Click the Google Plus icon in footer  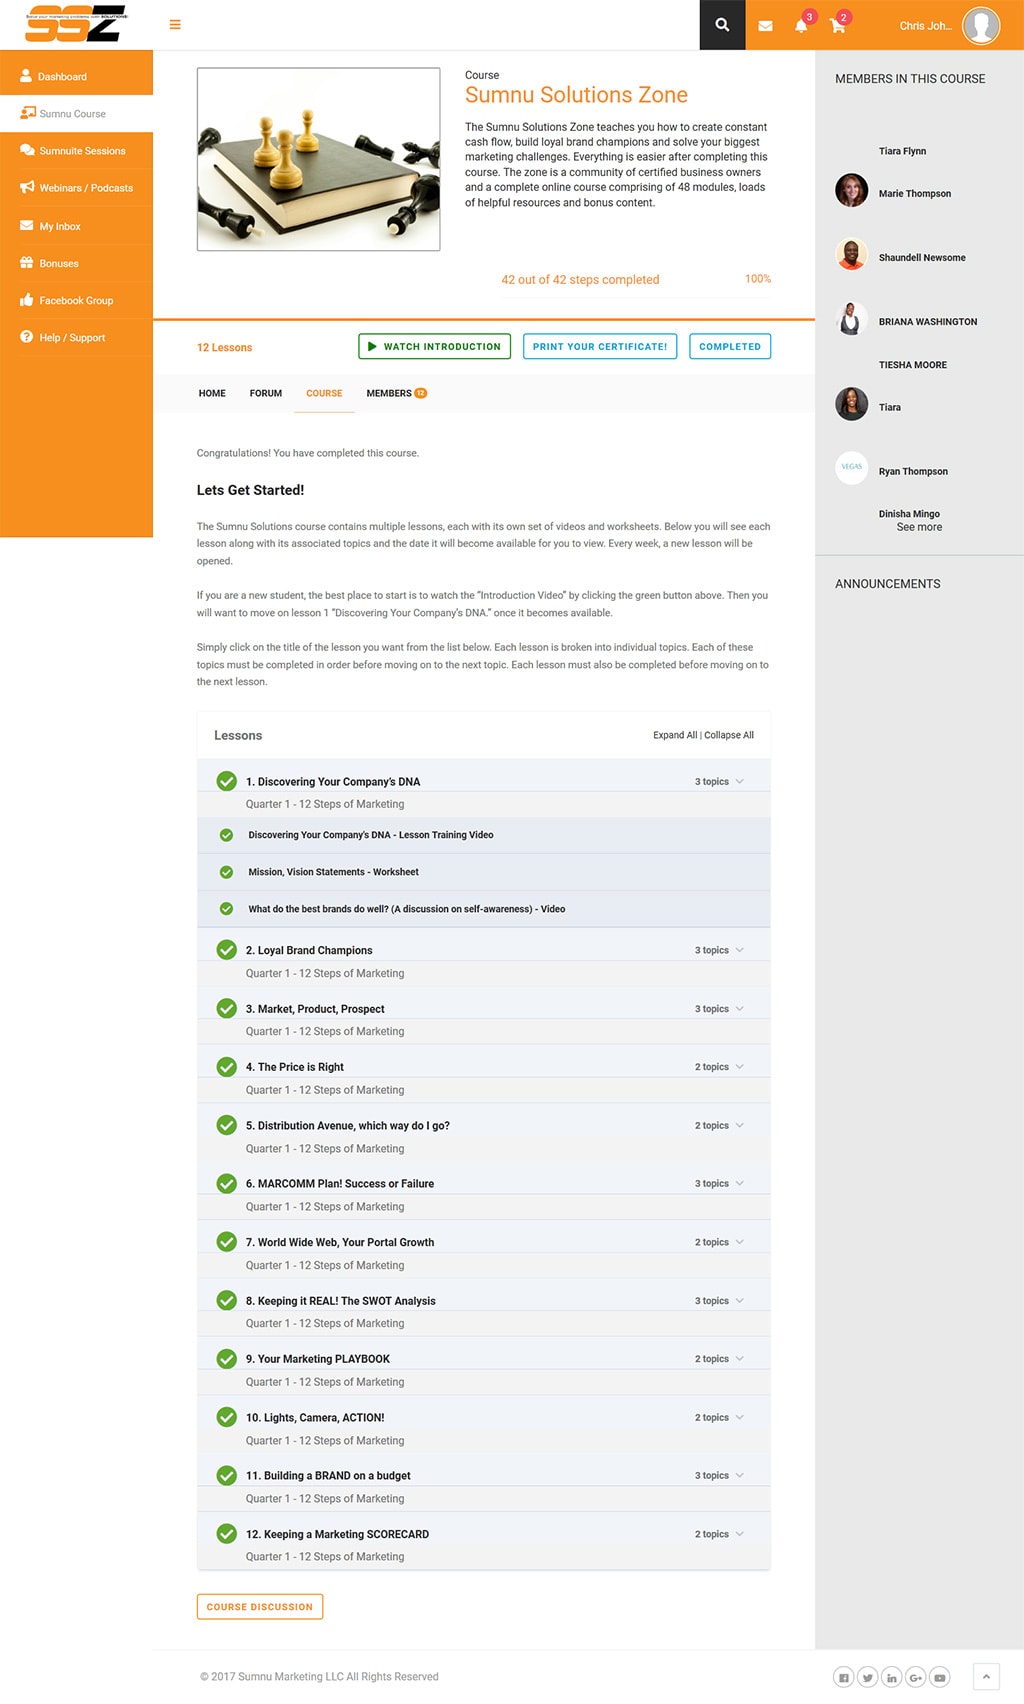pyautogui.click(x=916, y=1677)
